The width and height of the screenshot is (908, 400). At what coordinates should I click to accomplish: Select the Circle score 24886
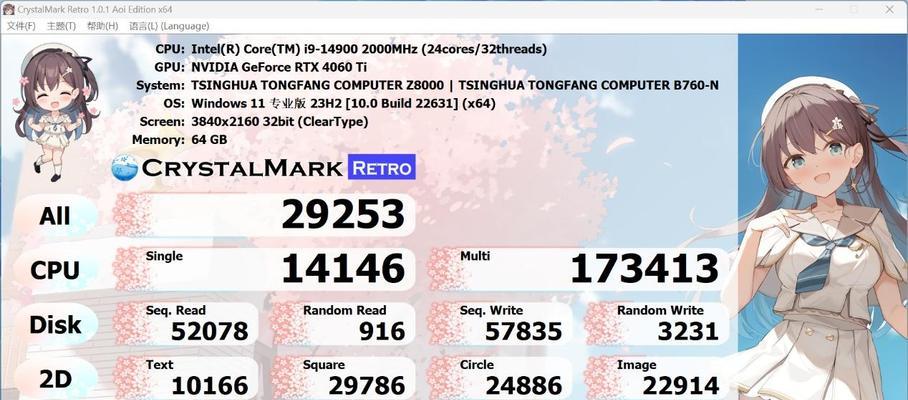[x=523, y=386]
